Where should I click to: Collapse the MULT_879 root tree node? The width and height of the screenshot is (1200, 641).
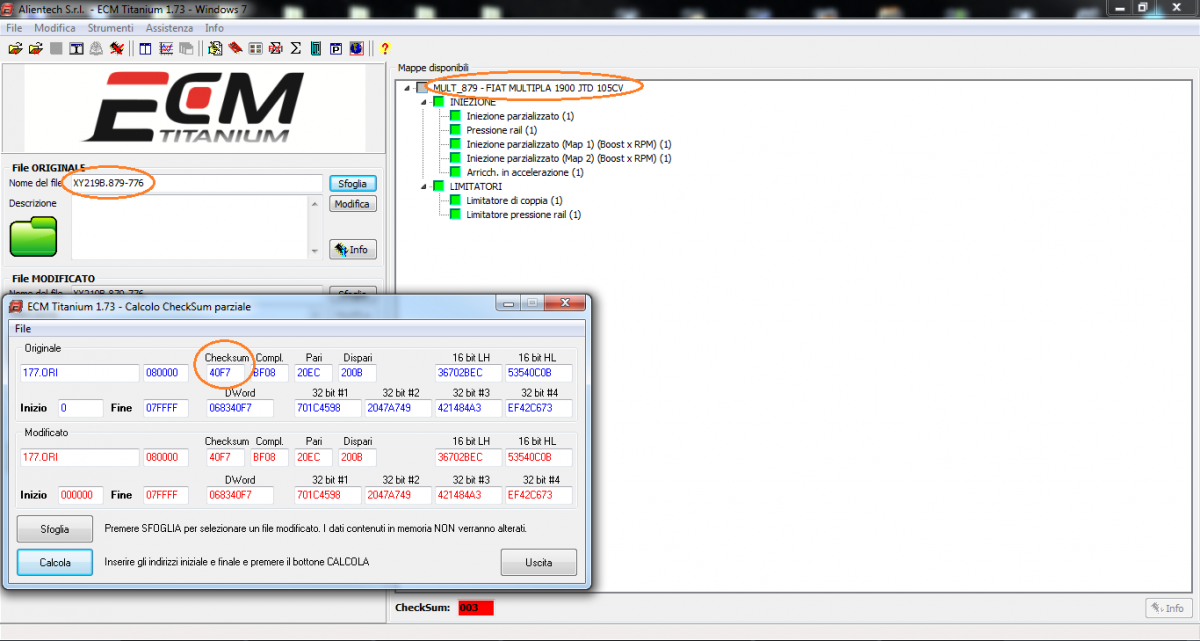(x=407, y=88)
